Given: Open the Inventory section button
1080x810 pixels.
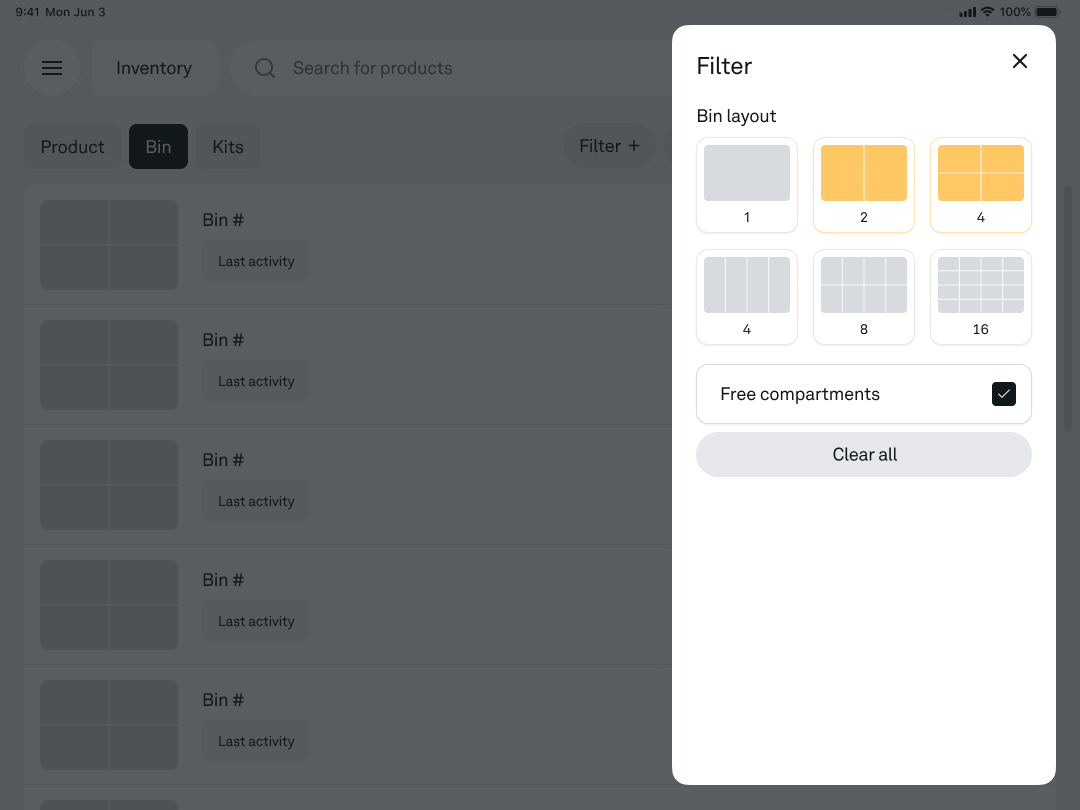Looking at the screenshot, I should [154, 68].
